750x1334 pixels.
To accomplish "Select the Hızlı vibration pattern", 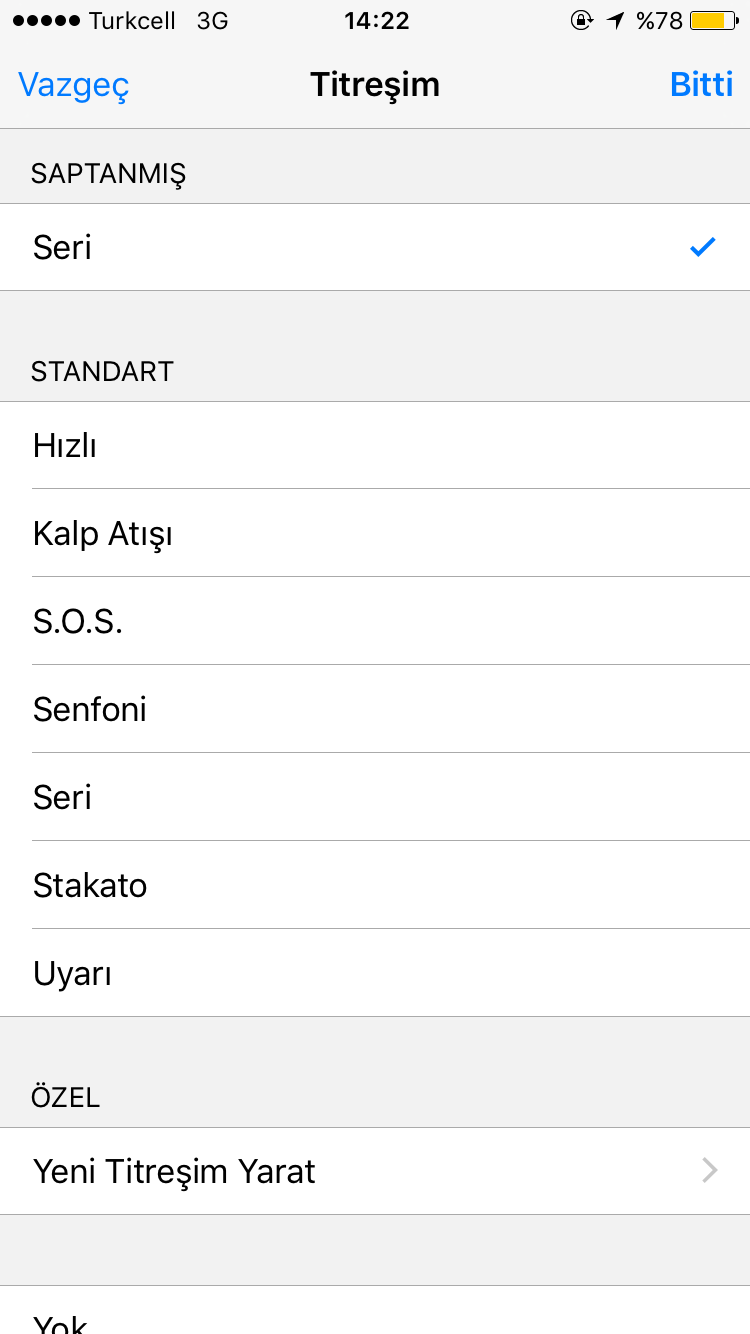I will point(375,445).
